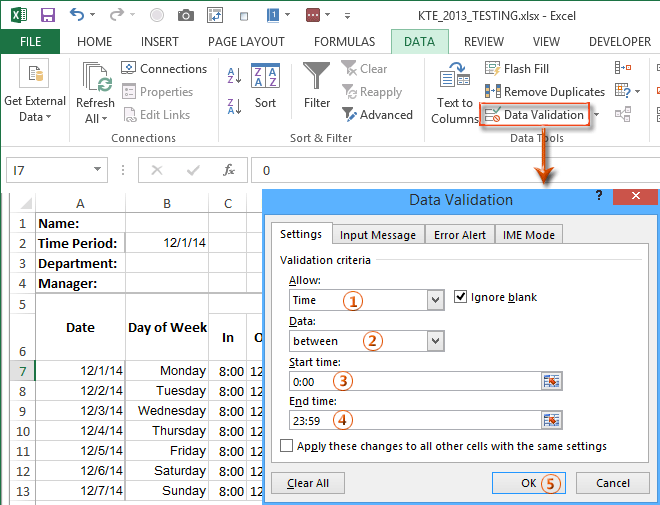Click range selector icon for End time
This screenshot has height=505, width=660.
pyautogui.click(x=552, y=421)
